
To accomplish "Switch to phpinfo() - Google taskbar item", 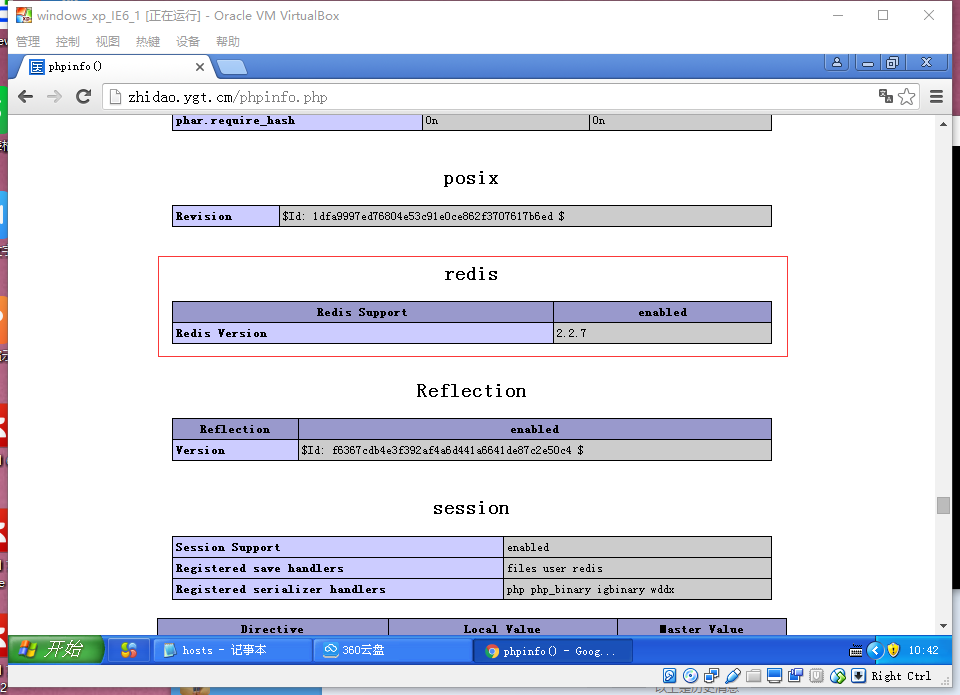I will 553,651.
